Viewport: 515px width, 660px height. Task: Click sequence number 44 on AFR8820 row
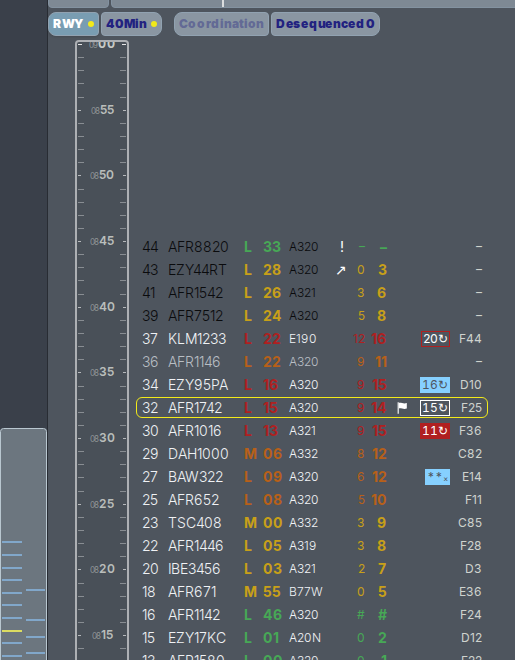150,247
